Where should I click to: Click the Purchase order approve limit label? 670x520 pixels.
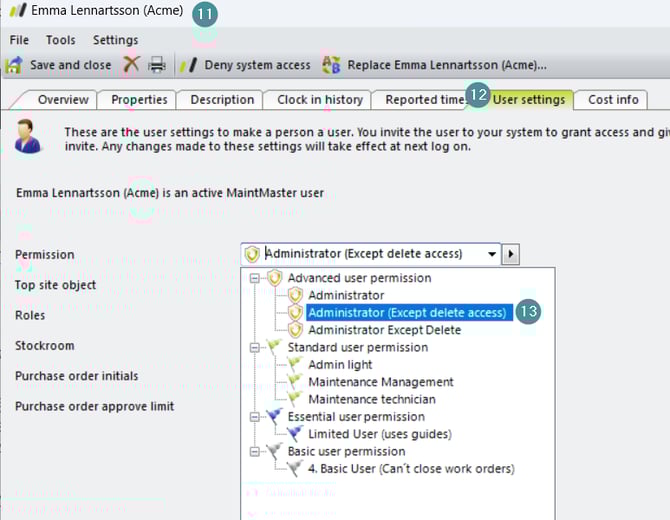[x=94, y=406]
